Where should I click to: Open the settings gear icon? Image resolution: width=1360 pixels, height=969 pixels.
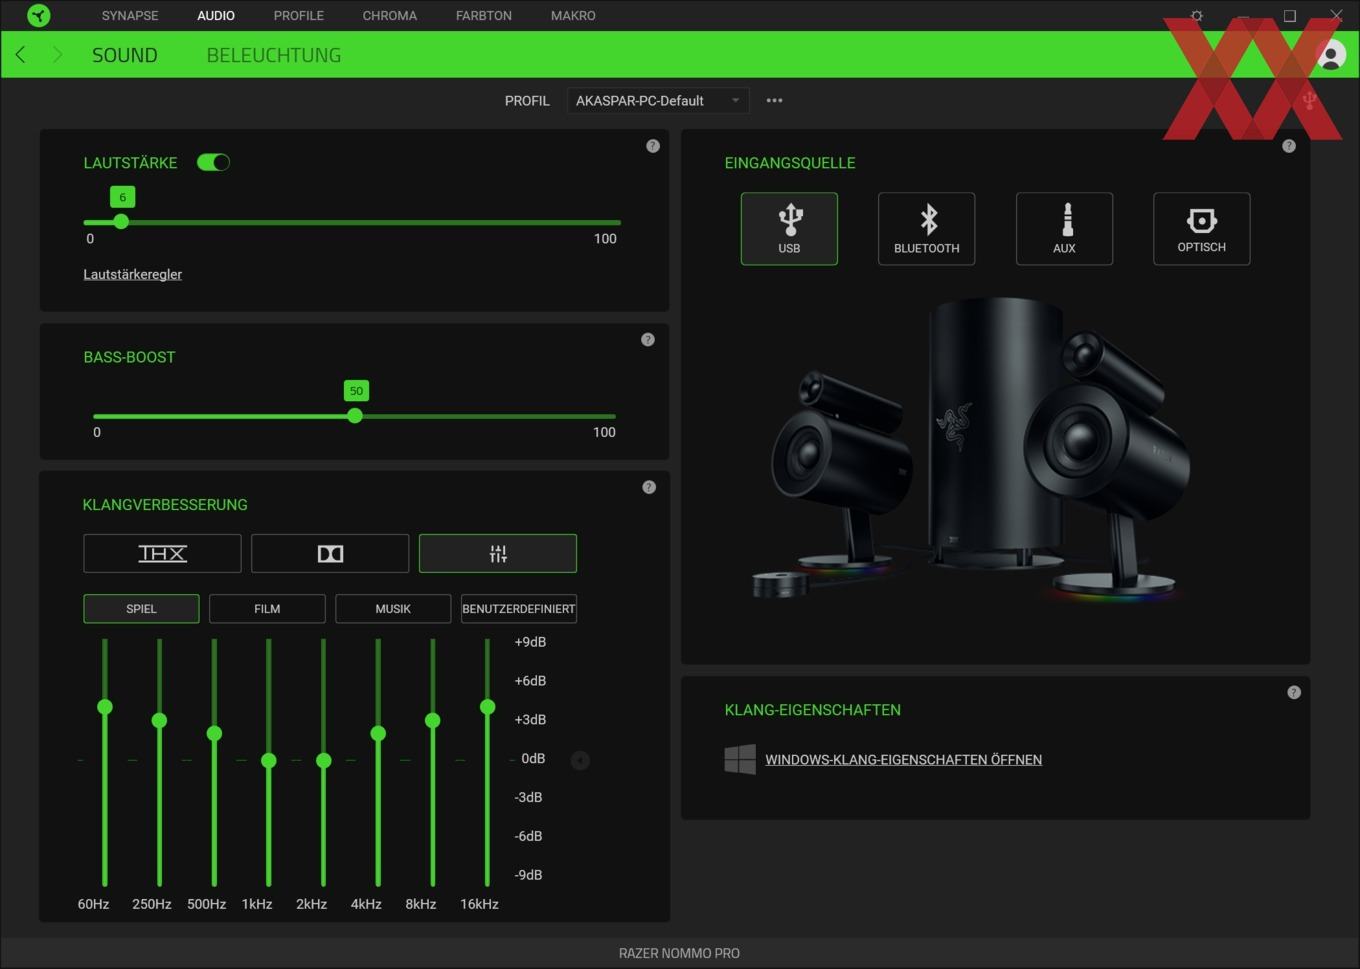click(1197, 16)
